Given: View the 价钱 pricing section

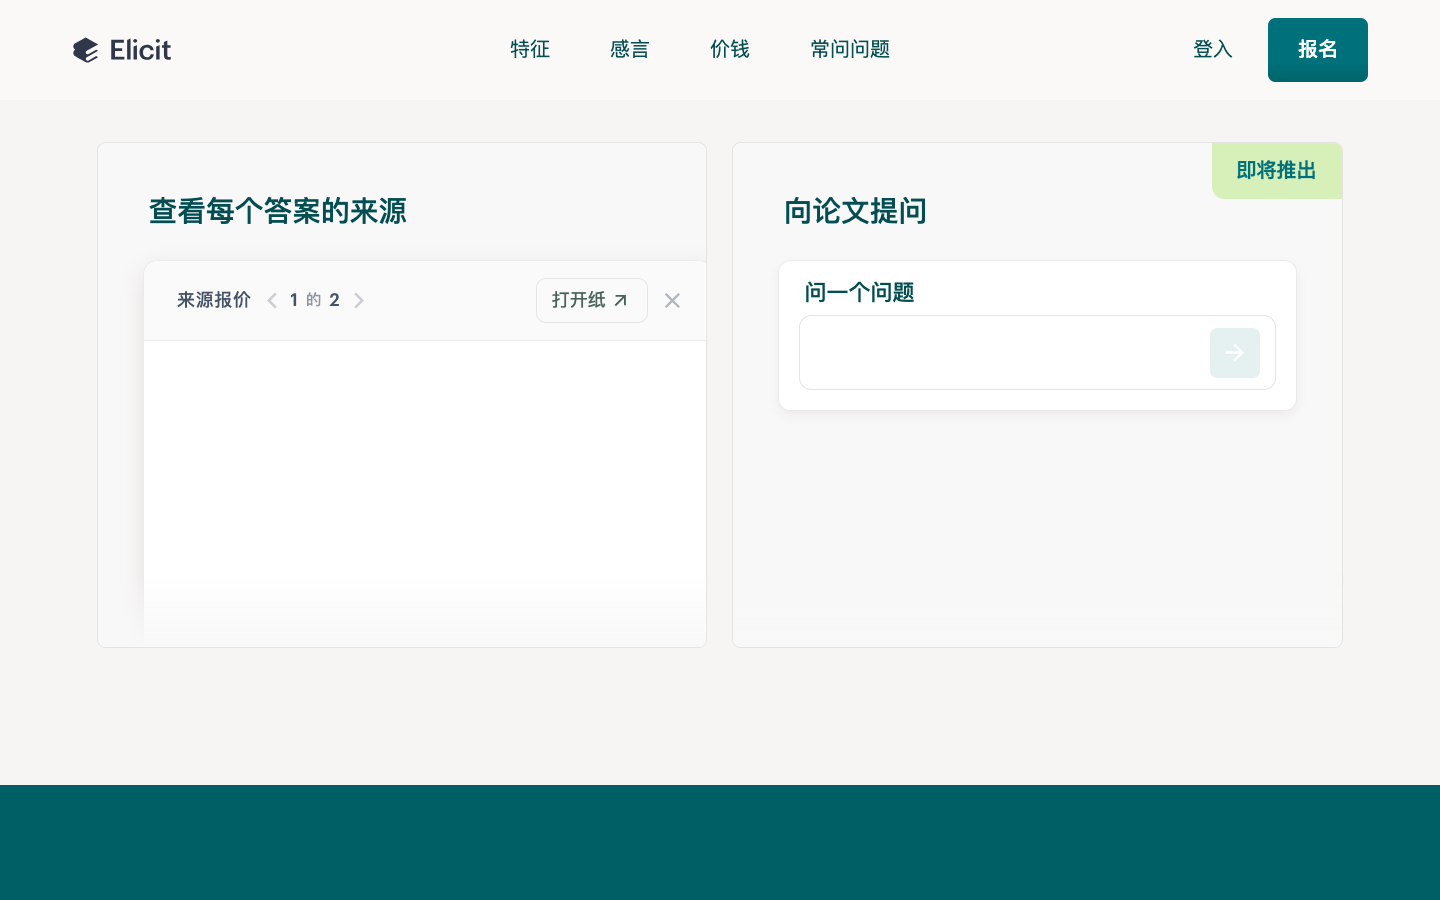Looking at the screenshot, I should 730,49.
